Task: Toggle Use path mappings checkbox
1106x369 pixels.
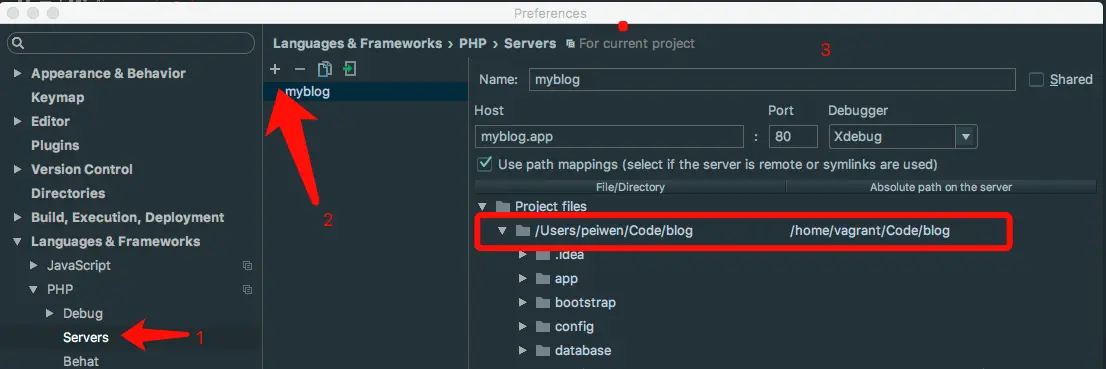Action: 485,164
